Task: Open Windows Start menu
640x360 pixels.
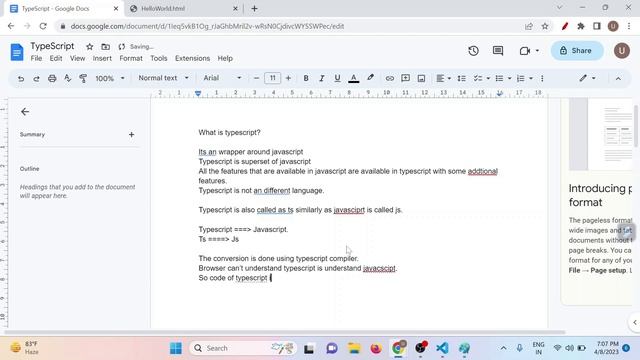Action: (176, 348)
